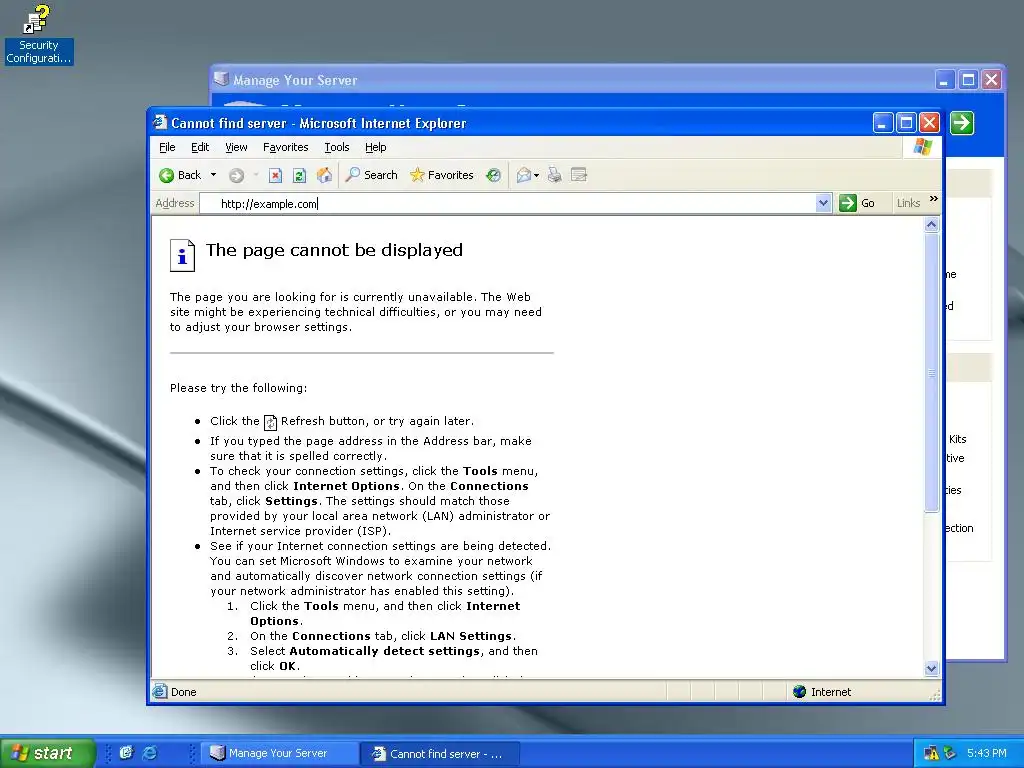
Task: Expand the Mail icon dropdown arrow
Action: [x=536, y=175]
